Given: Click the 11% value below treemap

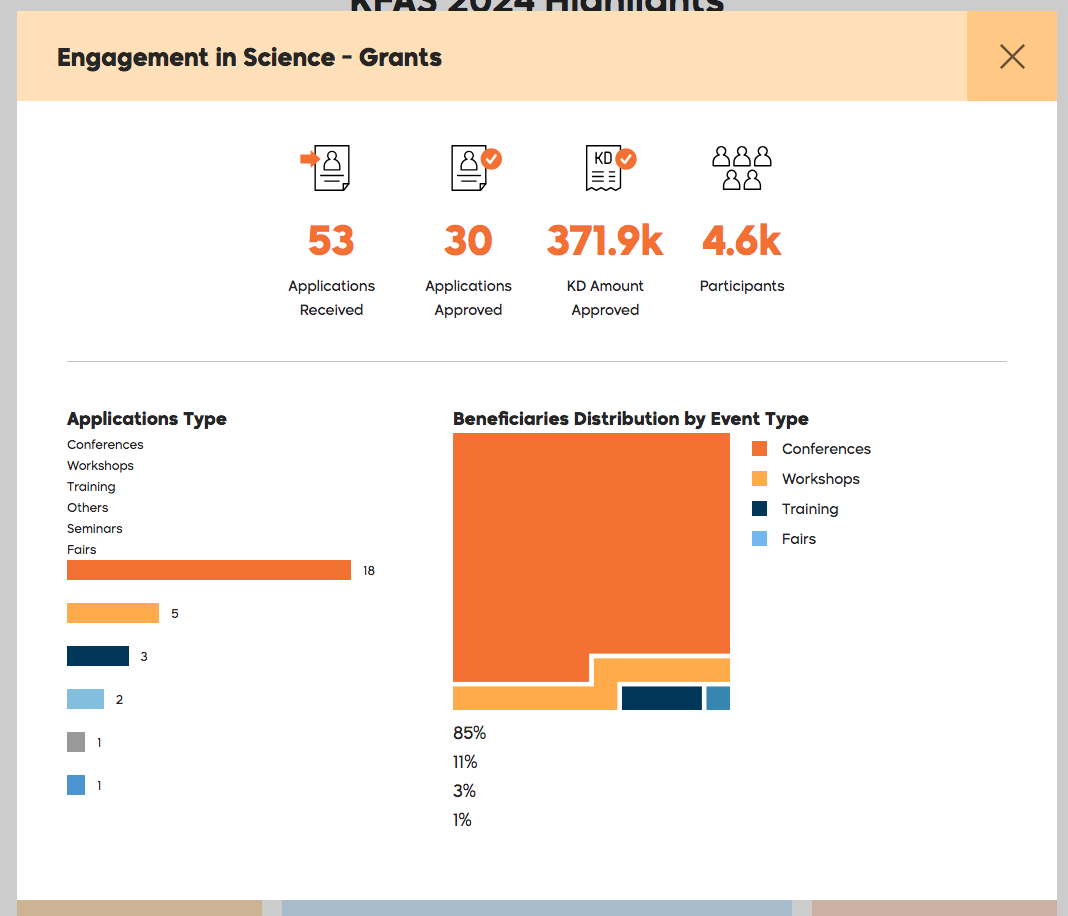Looking at the screenshot, I should click(x=465, y=762).
